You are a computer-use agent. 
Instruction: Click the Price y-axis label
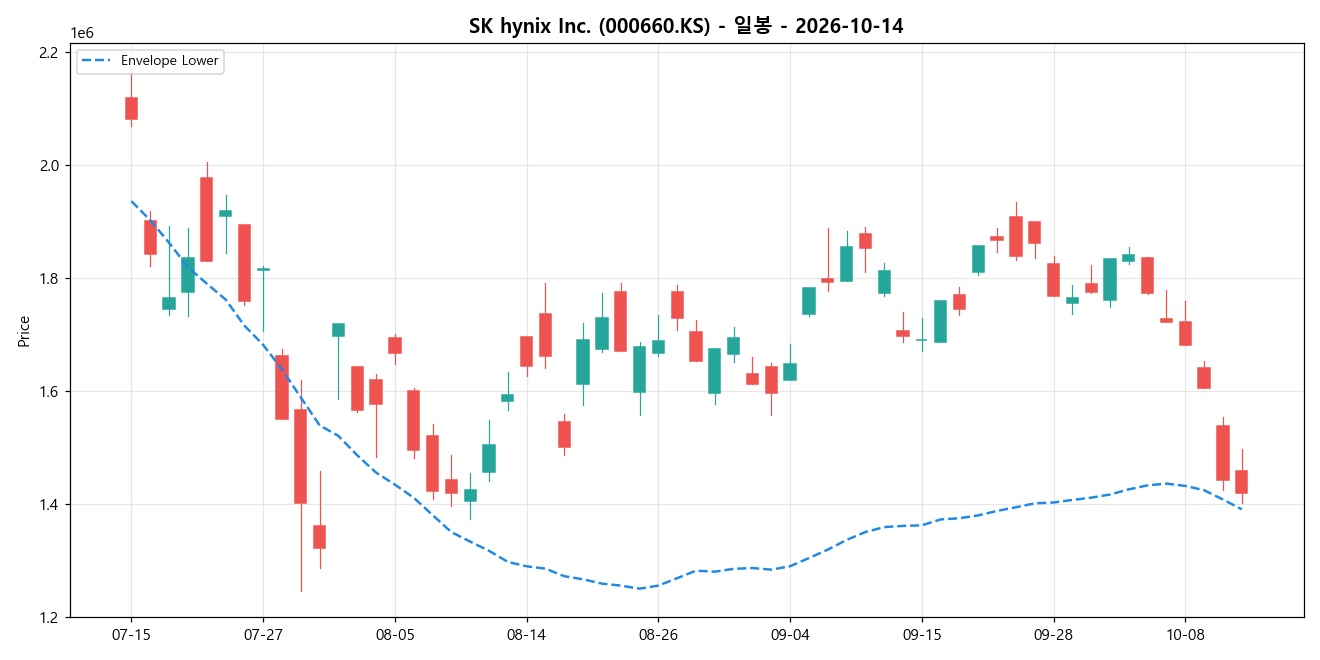tap(24, 331)
